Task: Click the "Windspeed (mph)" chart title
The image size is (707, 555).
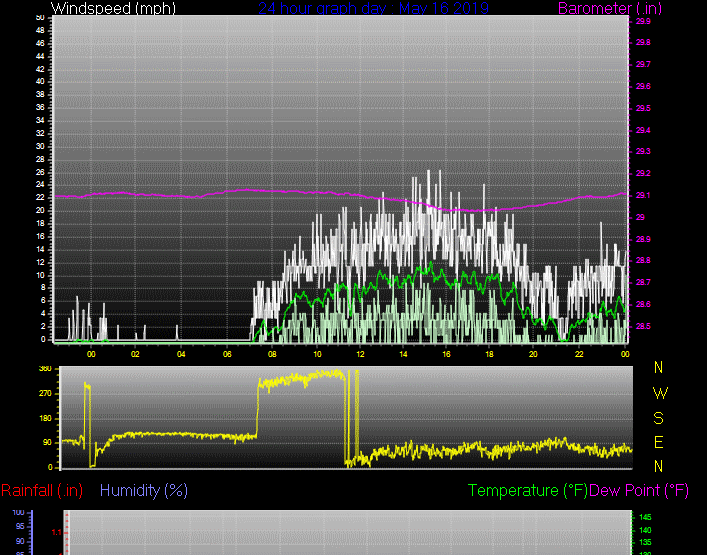Action: 113,8
